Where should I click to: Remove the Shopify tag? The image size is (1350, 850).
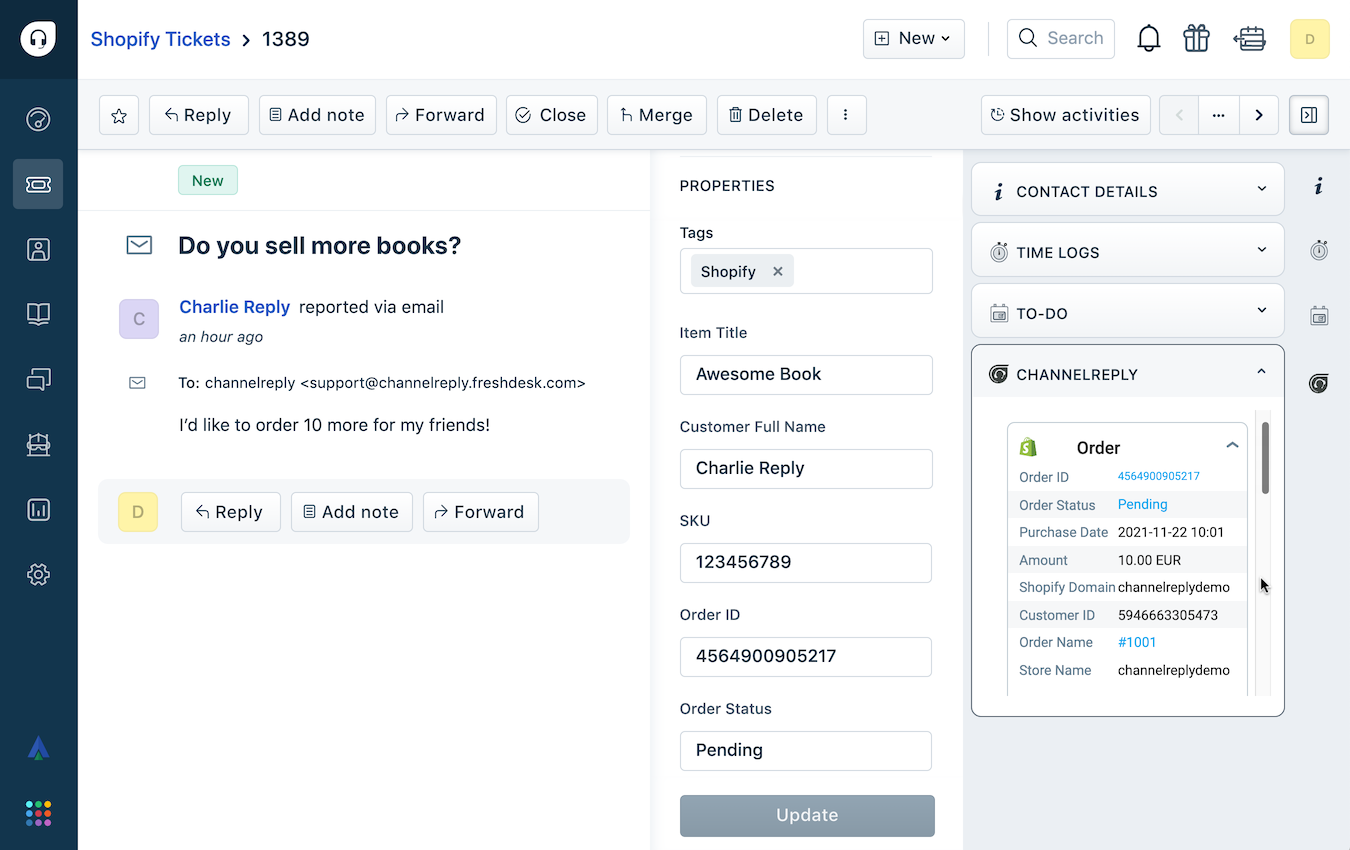778,271
